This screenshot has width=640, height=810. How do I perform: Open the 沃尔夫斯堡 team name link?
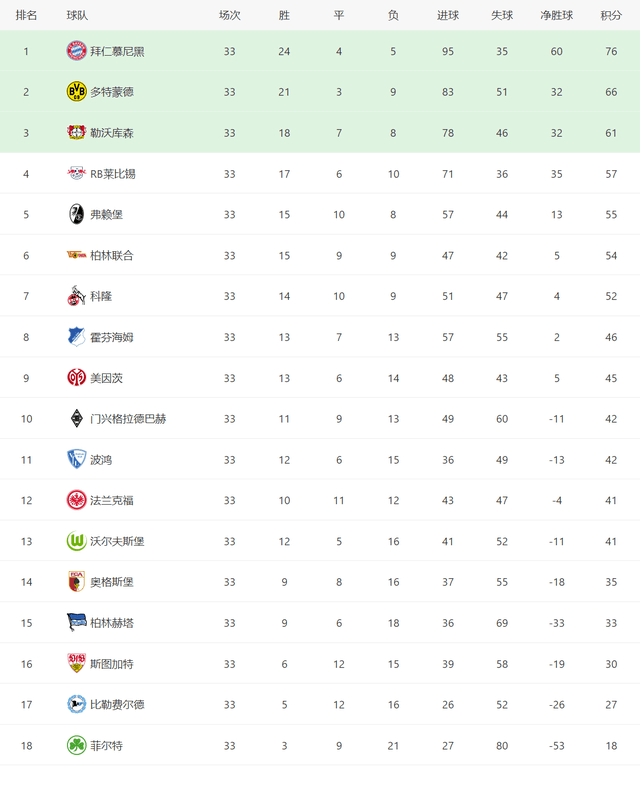pos(117,541)
